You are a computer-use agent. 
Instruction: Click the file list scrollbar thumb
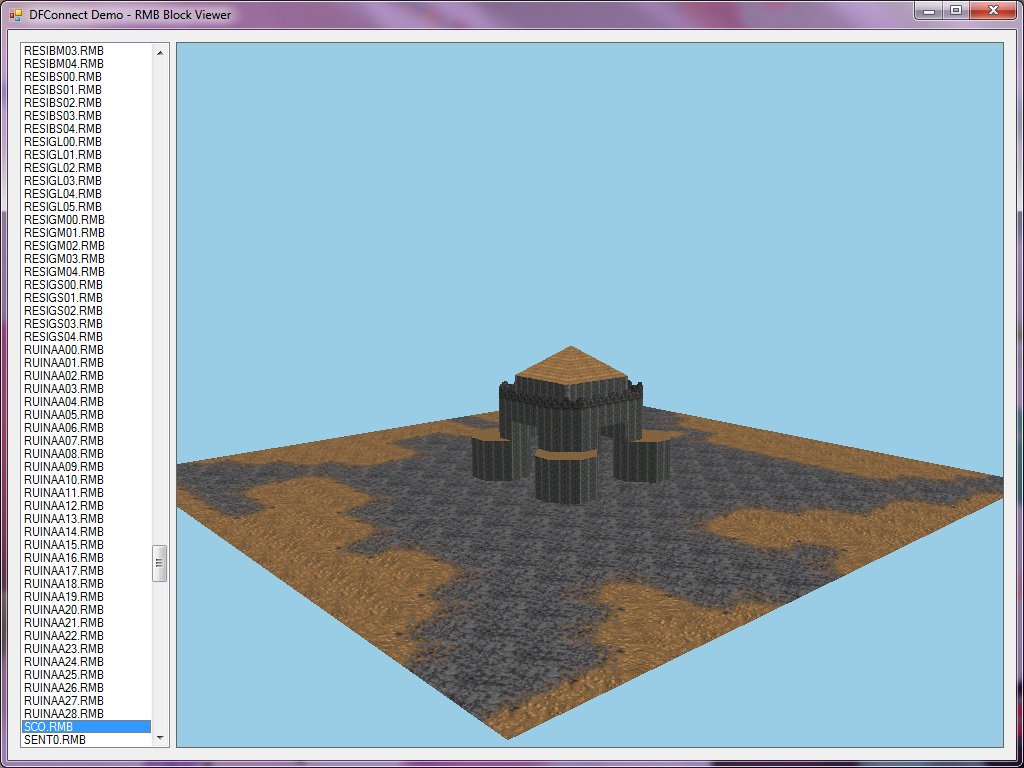160,563
